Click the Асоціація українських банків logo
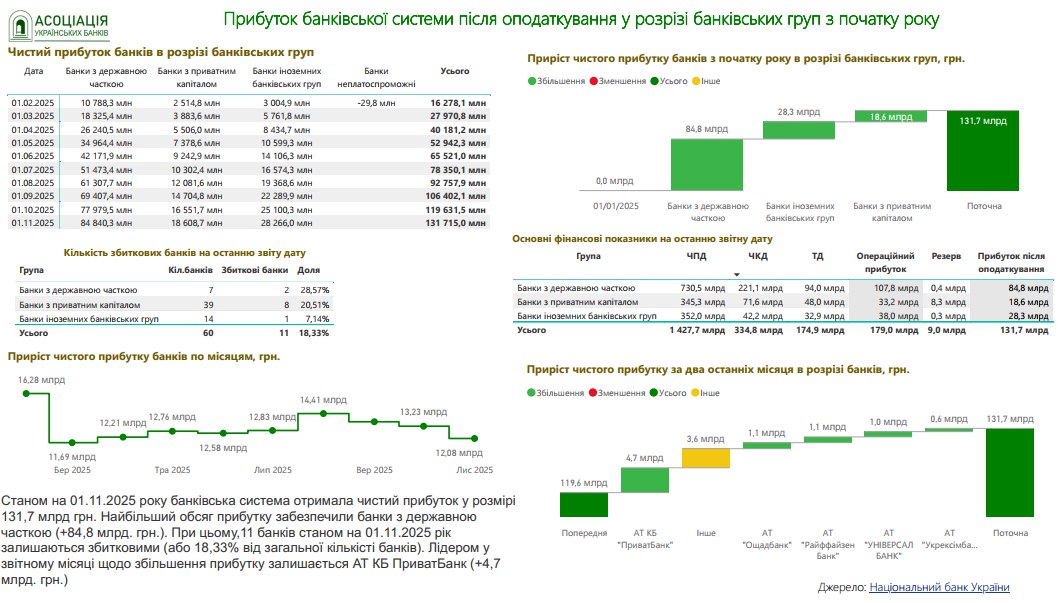 click(59, 25)
